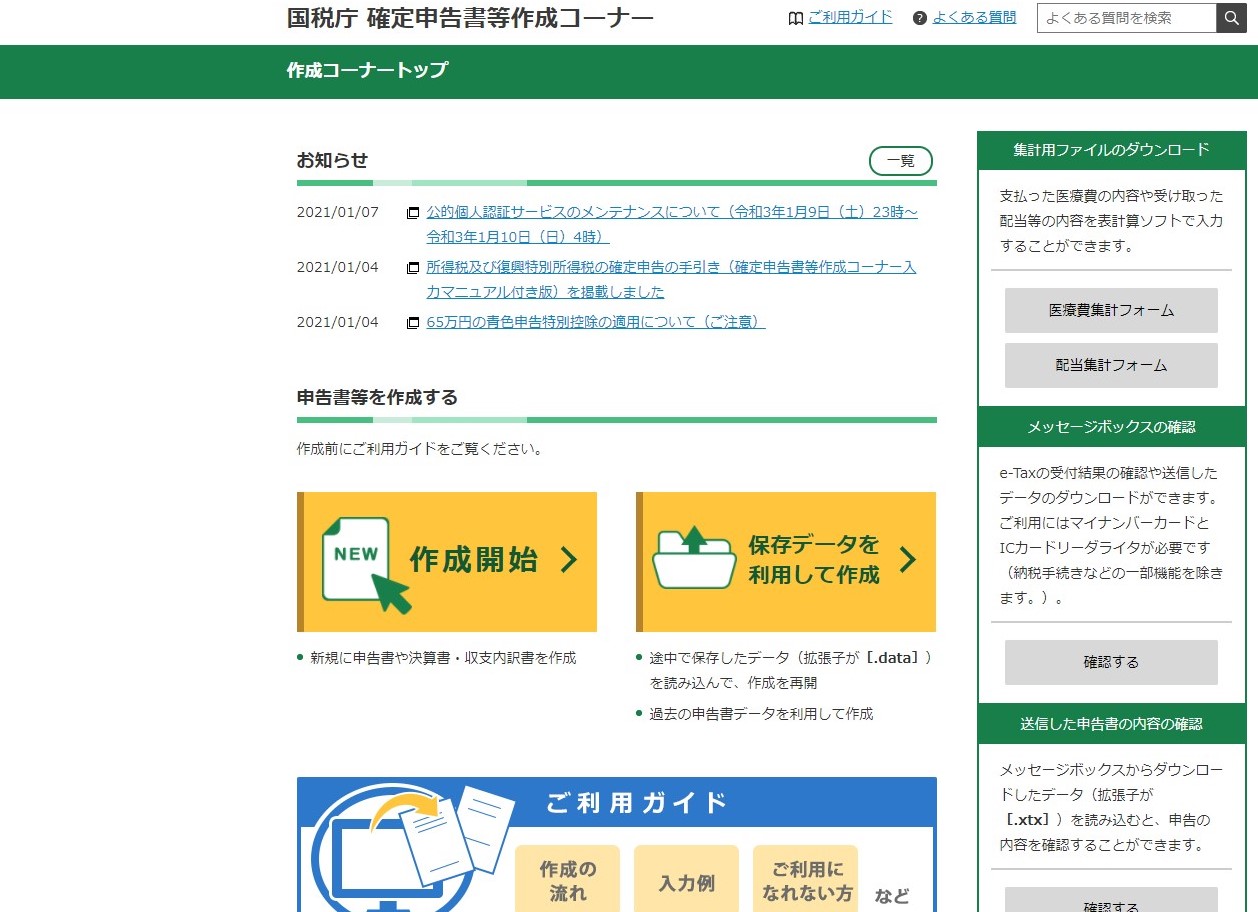
Task: Click the お知らせ section heading
Action: 332,160
